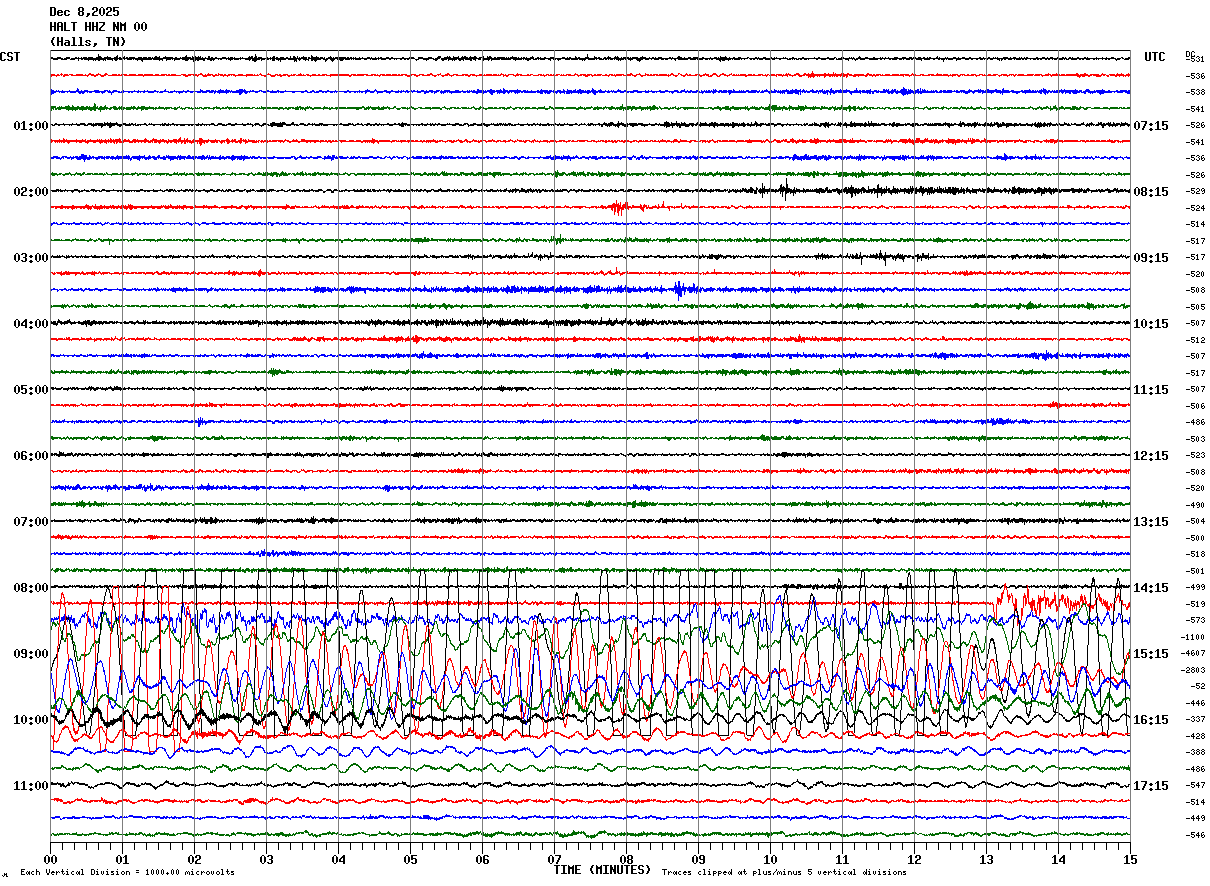Viewport: 1210px width, 886px height.
Task: Select the station code 'HALT HHZ NM 00'
Action: [x=98, y=27]
